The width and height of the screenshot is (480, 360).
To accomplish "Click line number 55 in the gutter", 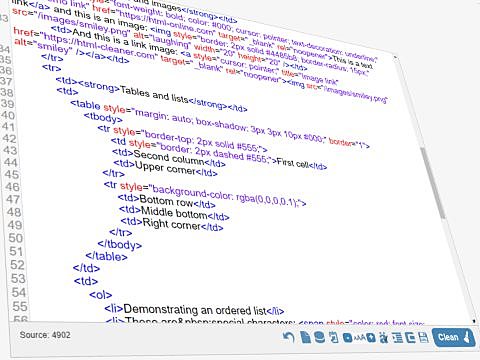I will (x=20, y=306).
